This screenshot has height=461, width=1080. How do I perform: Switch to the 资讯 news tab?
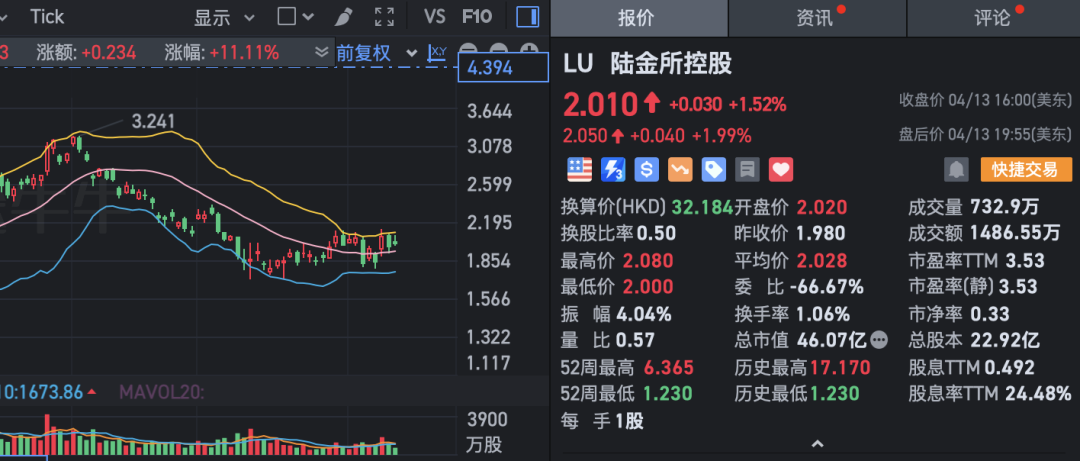click(818, 18)
